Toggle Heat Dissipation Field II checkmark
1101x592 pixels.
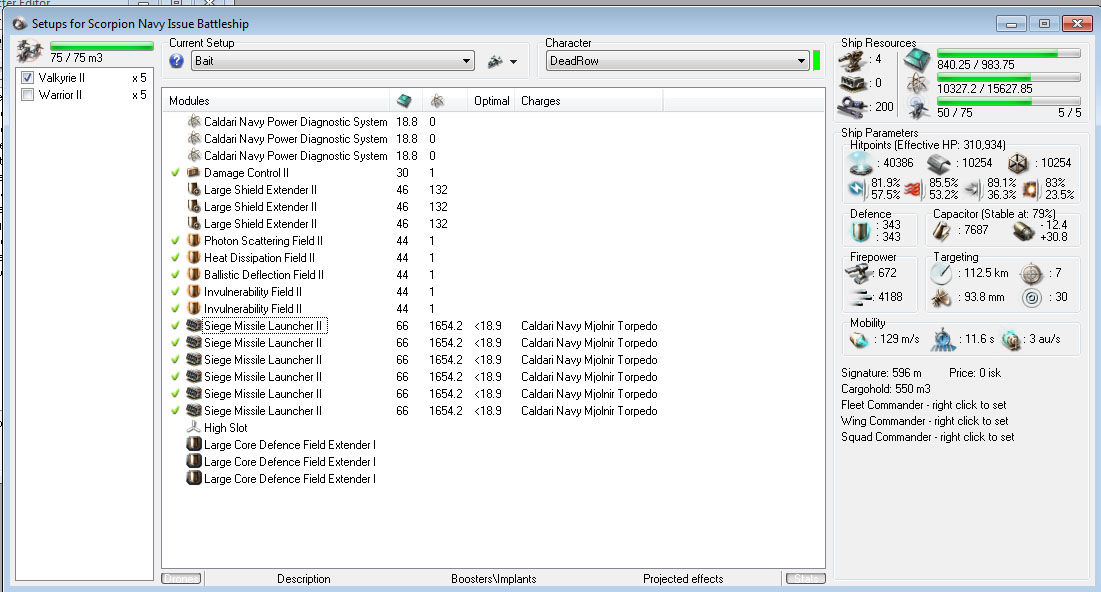(176, 258)
